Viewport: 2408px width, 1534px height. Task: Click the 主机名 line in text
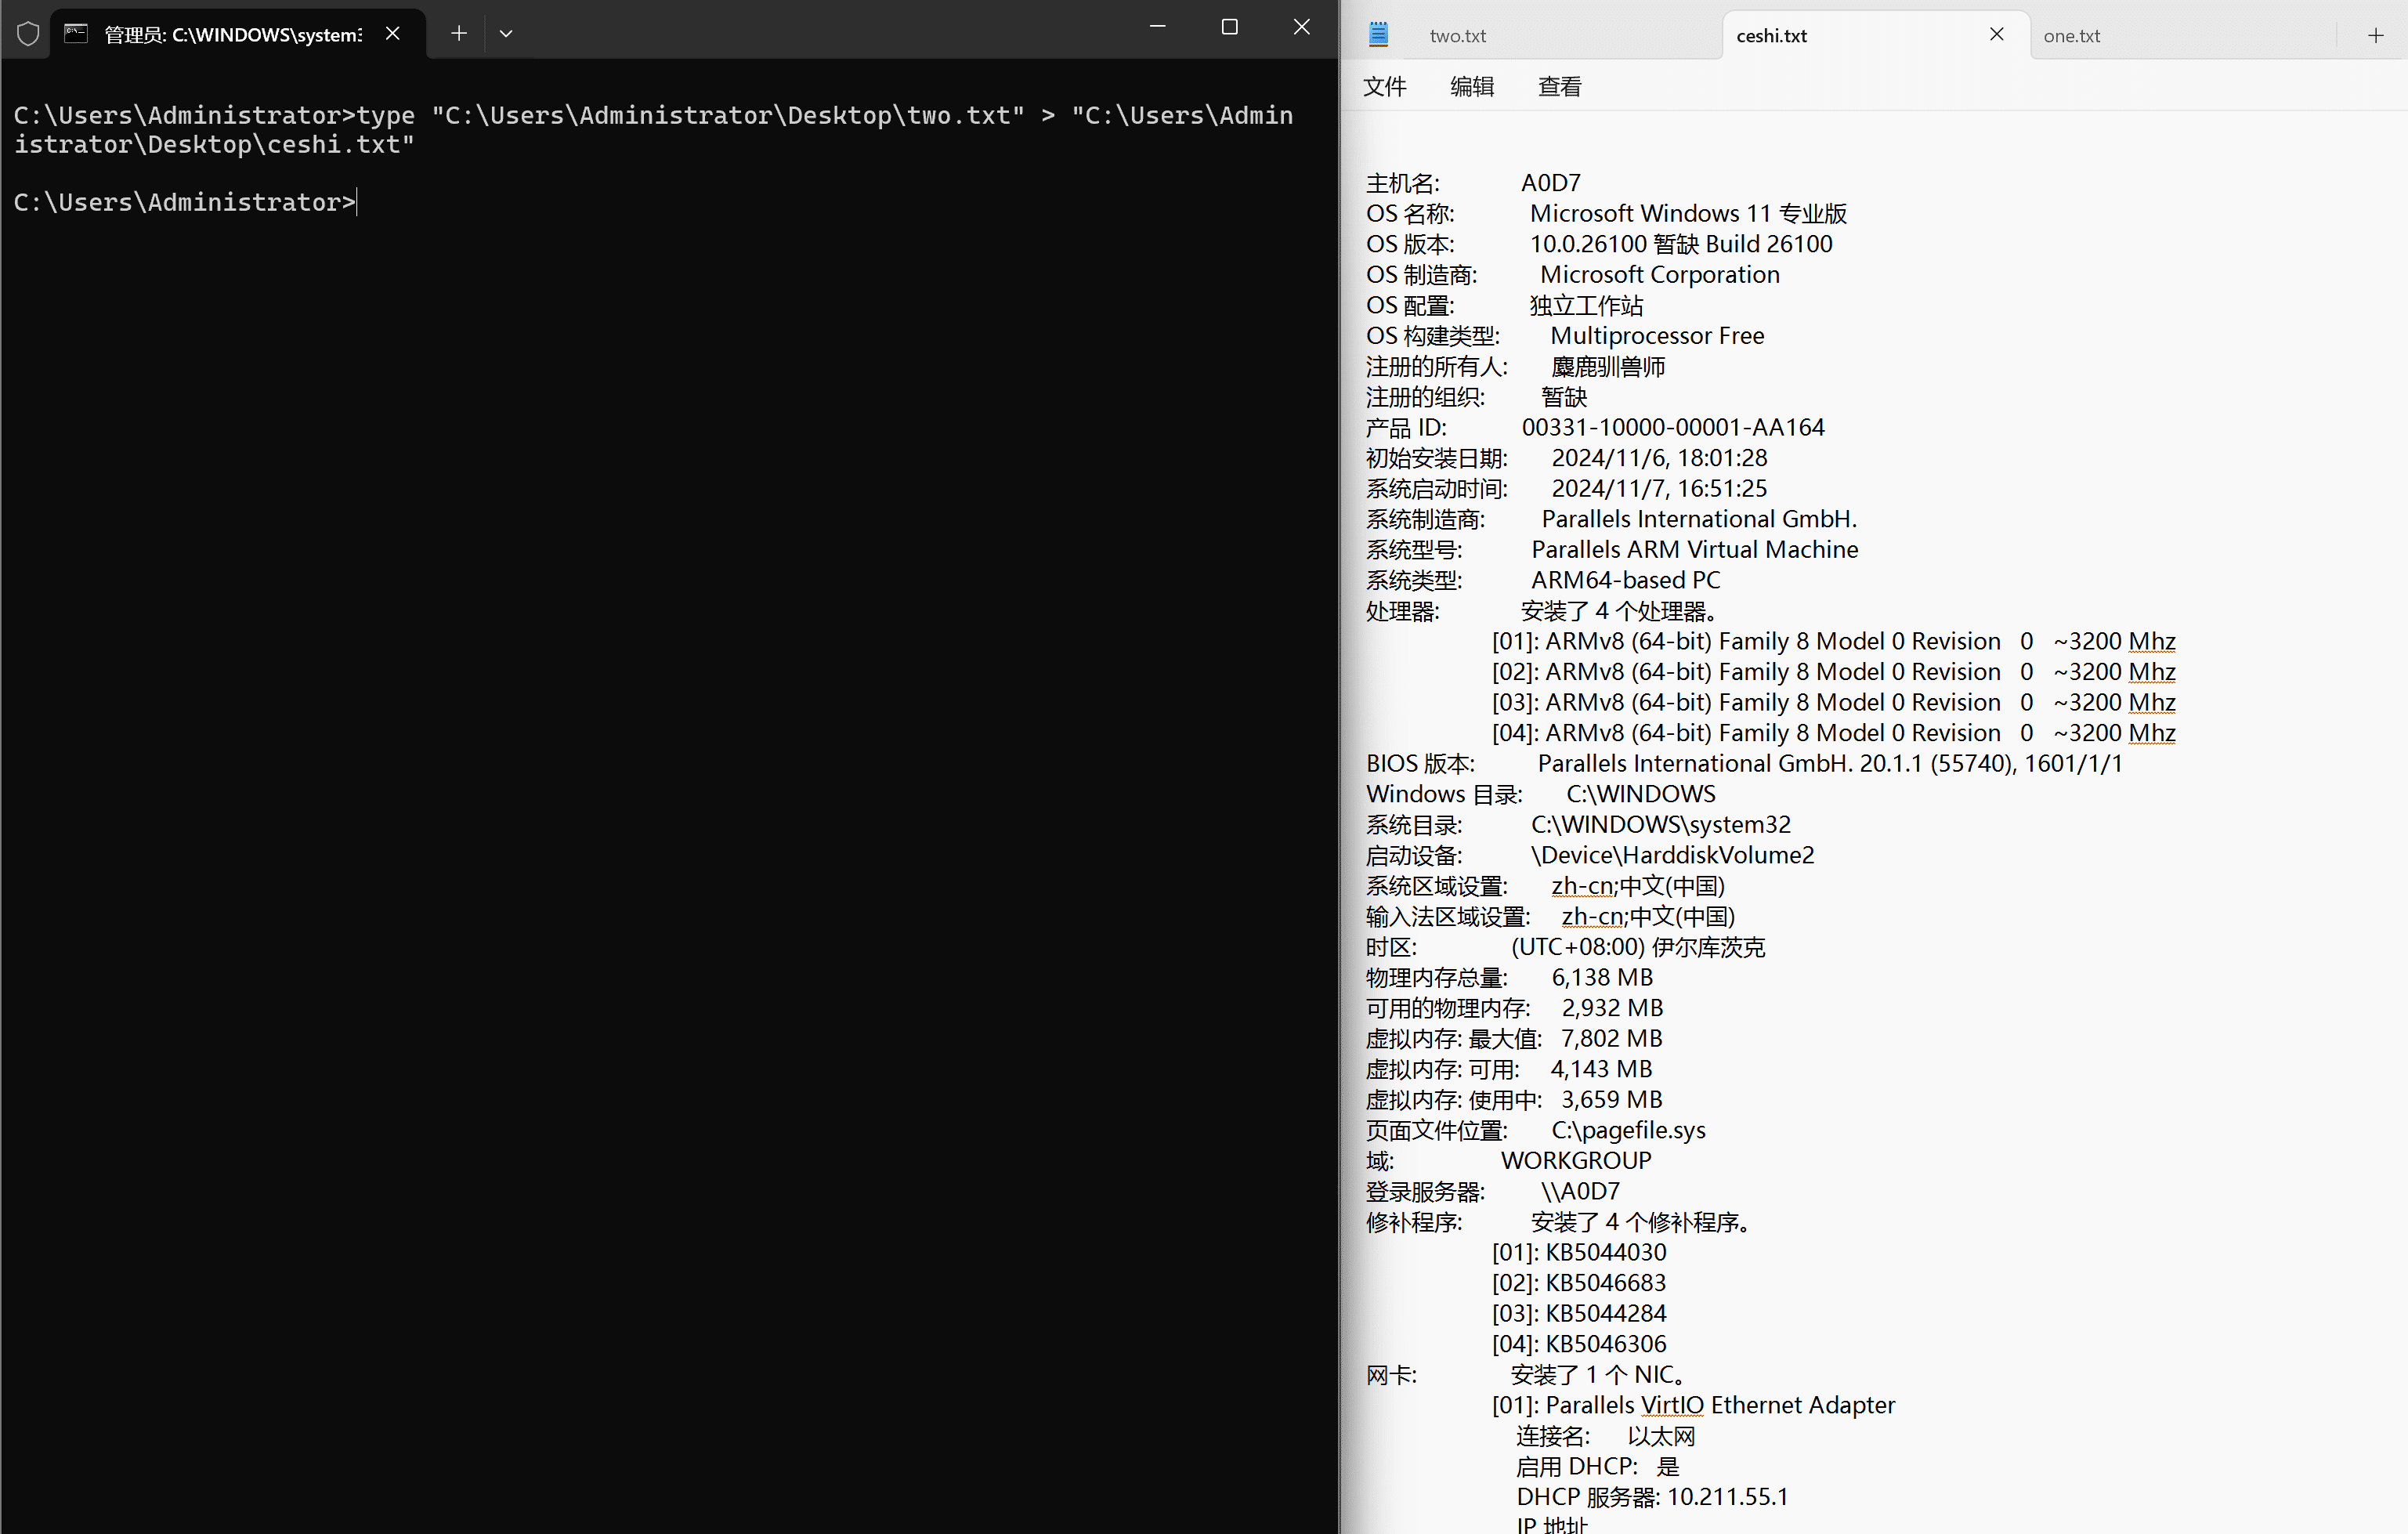coord(1474,183)
